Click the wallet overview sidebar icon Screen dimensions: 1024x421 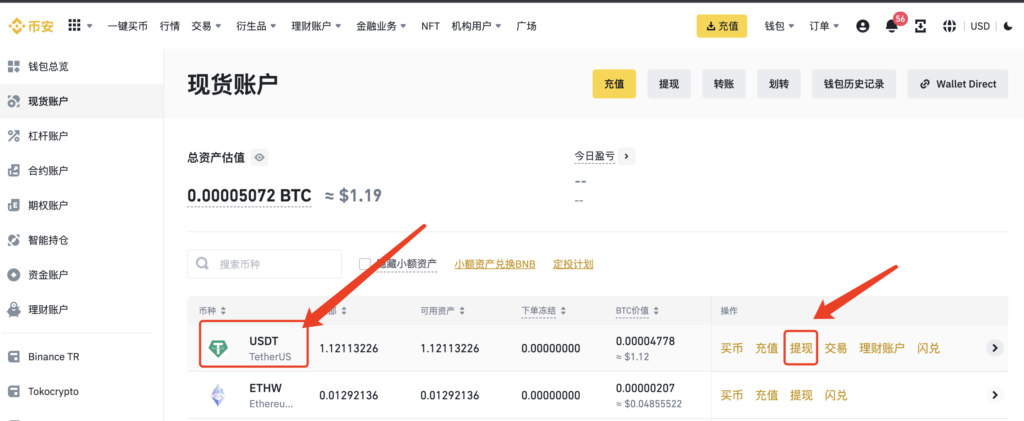(x=14, y=67)
